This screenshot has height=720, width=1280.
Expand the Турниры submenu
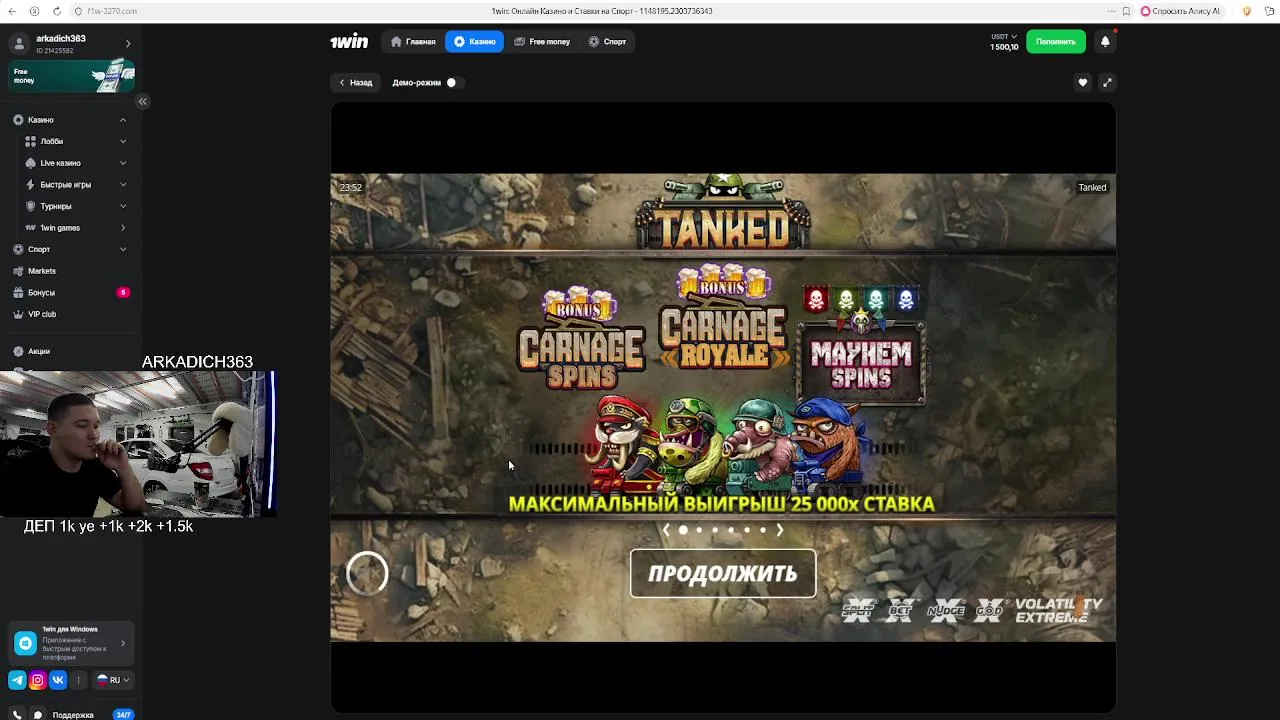(123, 206)
